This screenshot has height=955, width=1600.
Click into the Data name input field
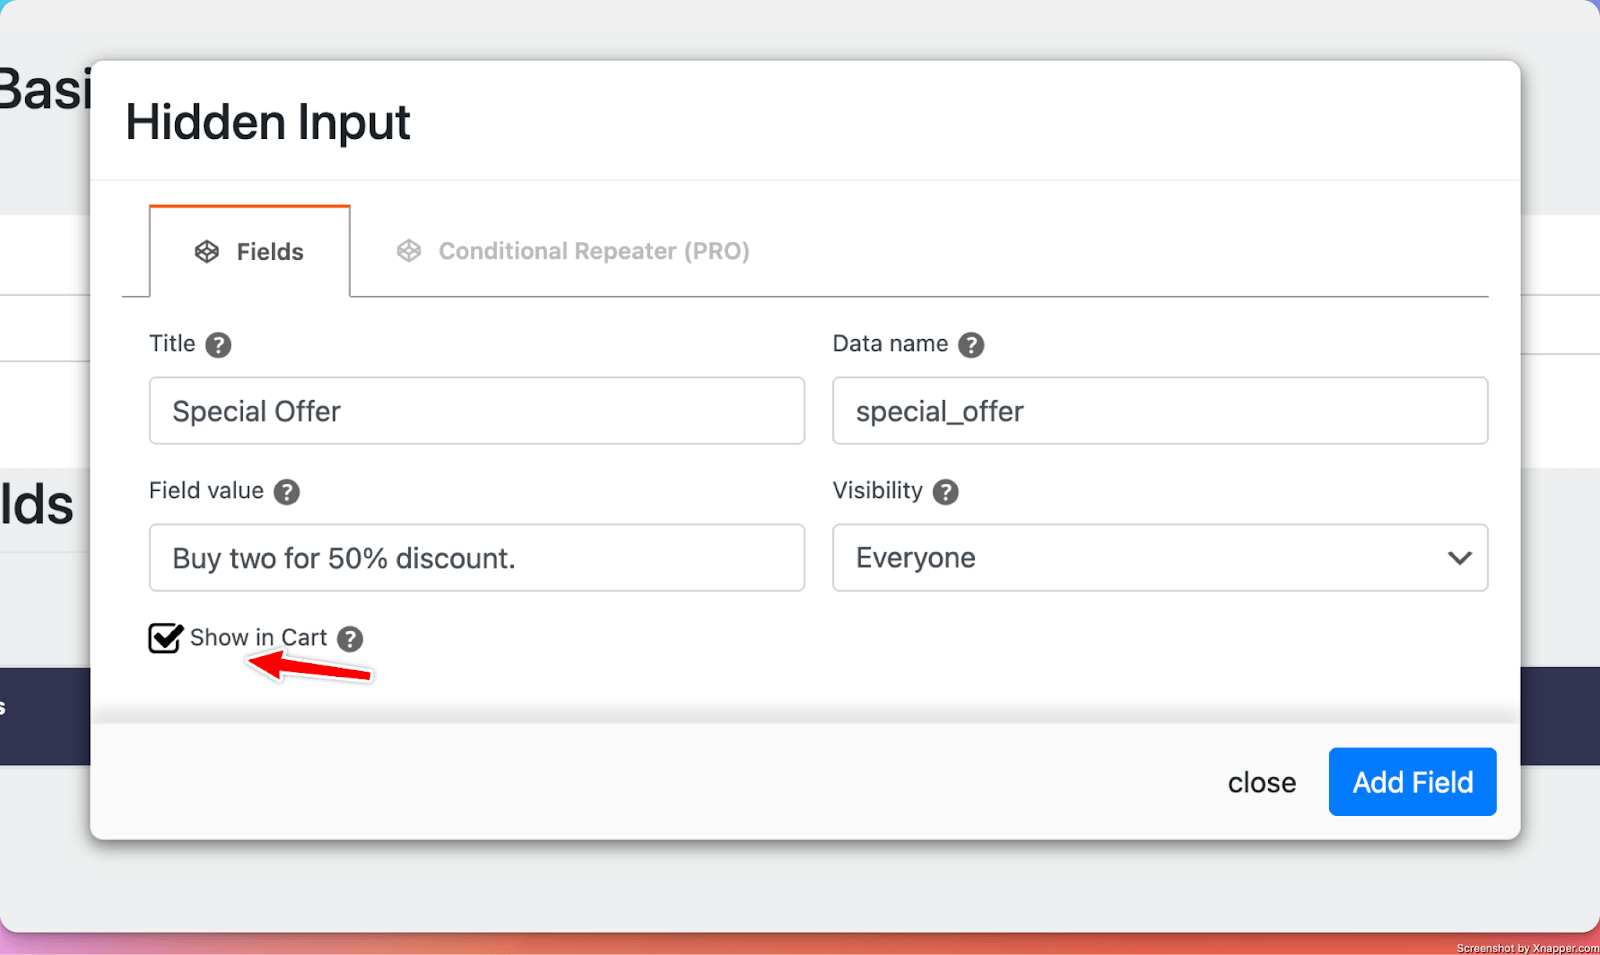pos(1159,411)
